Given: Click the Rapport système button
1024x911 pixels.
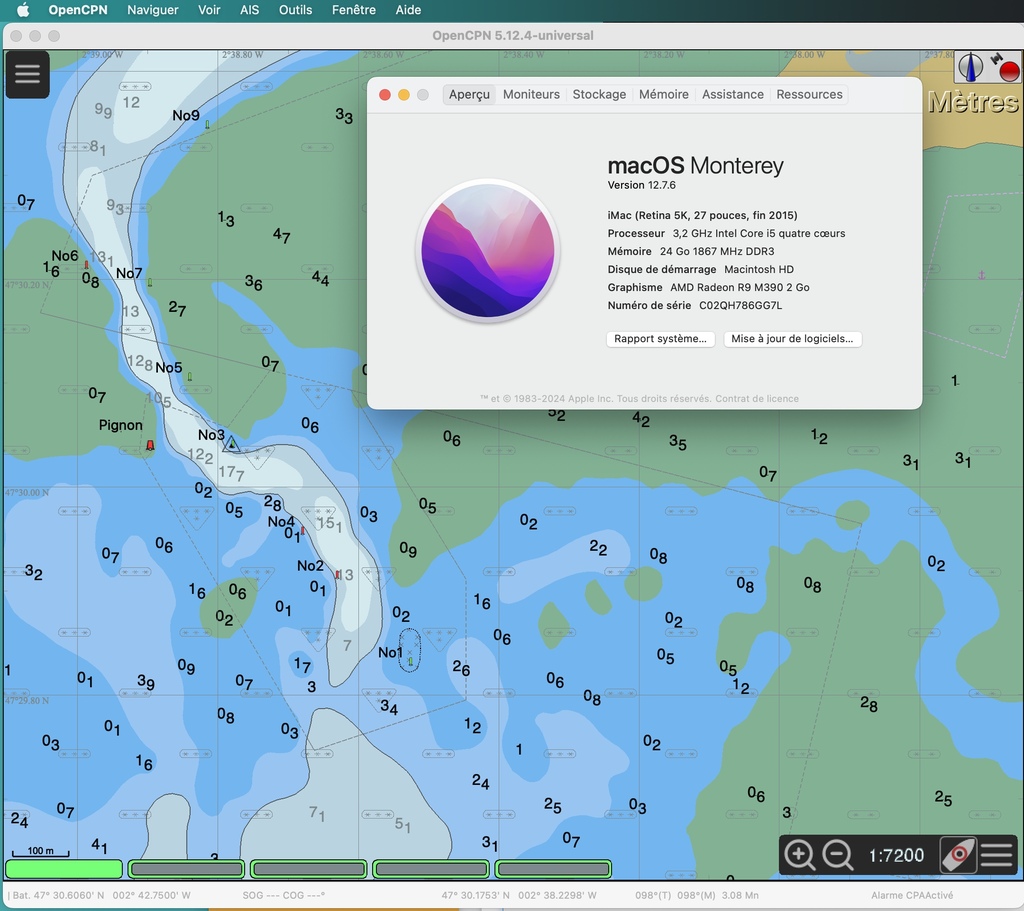Looking at the screenshot, I should [660, 339].
